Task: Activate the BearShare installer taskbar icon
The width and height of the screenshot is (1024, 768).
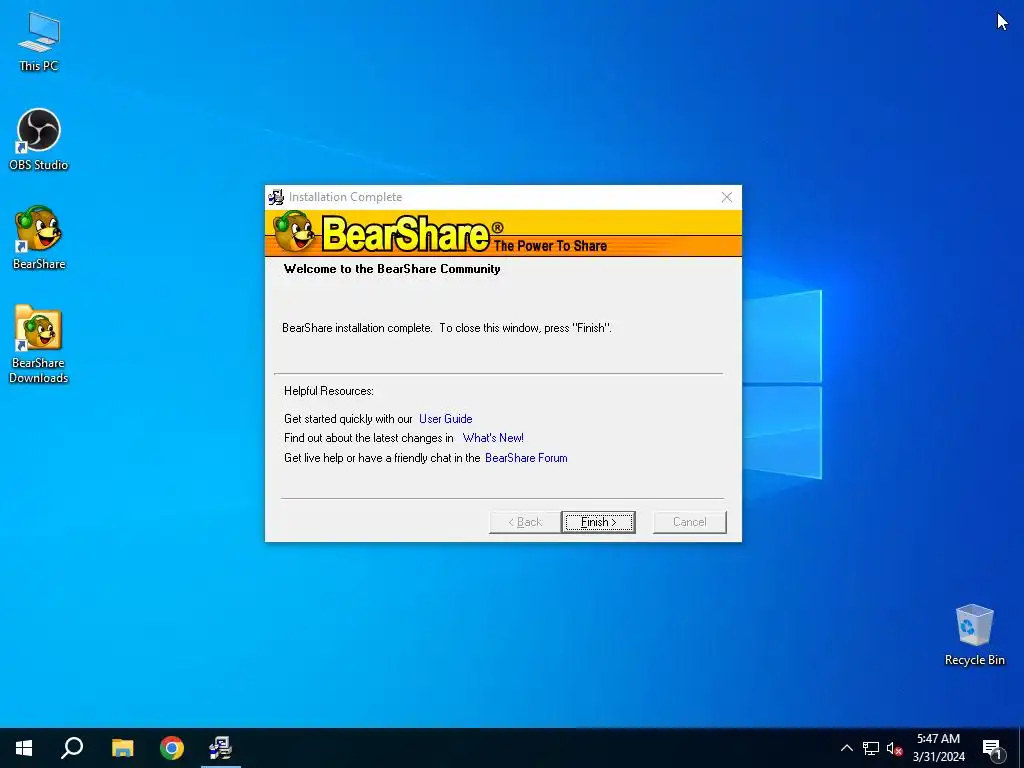Action: (221, 748)
